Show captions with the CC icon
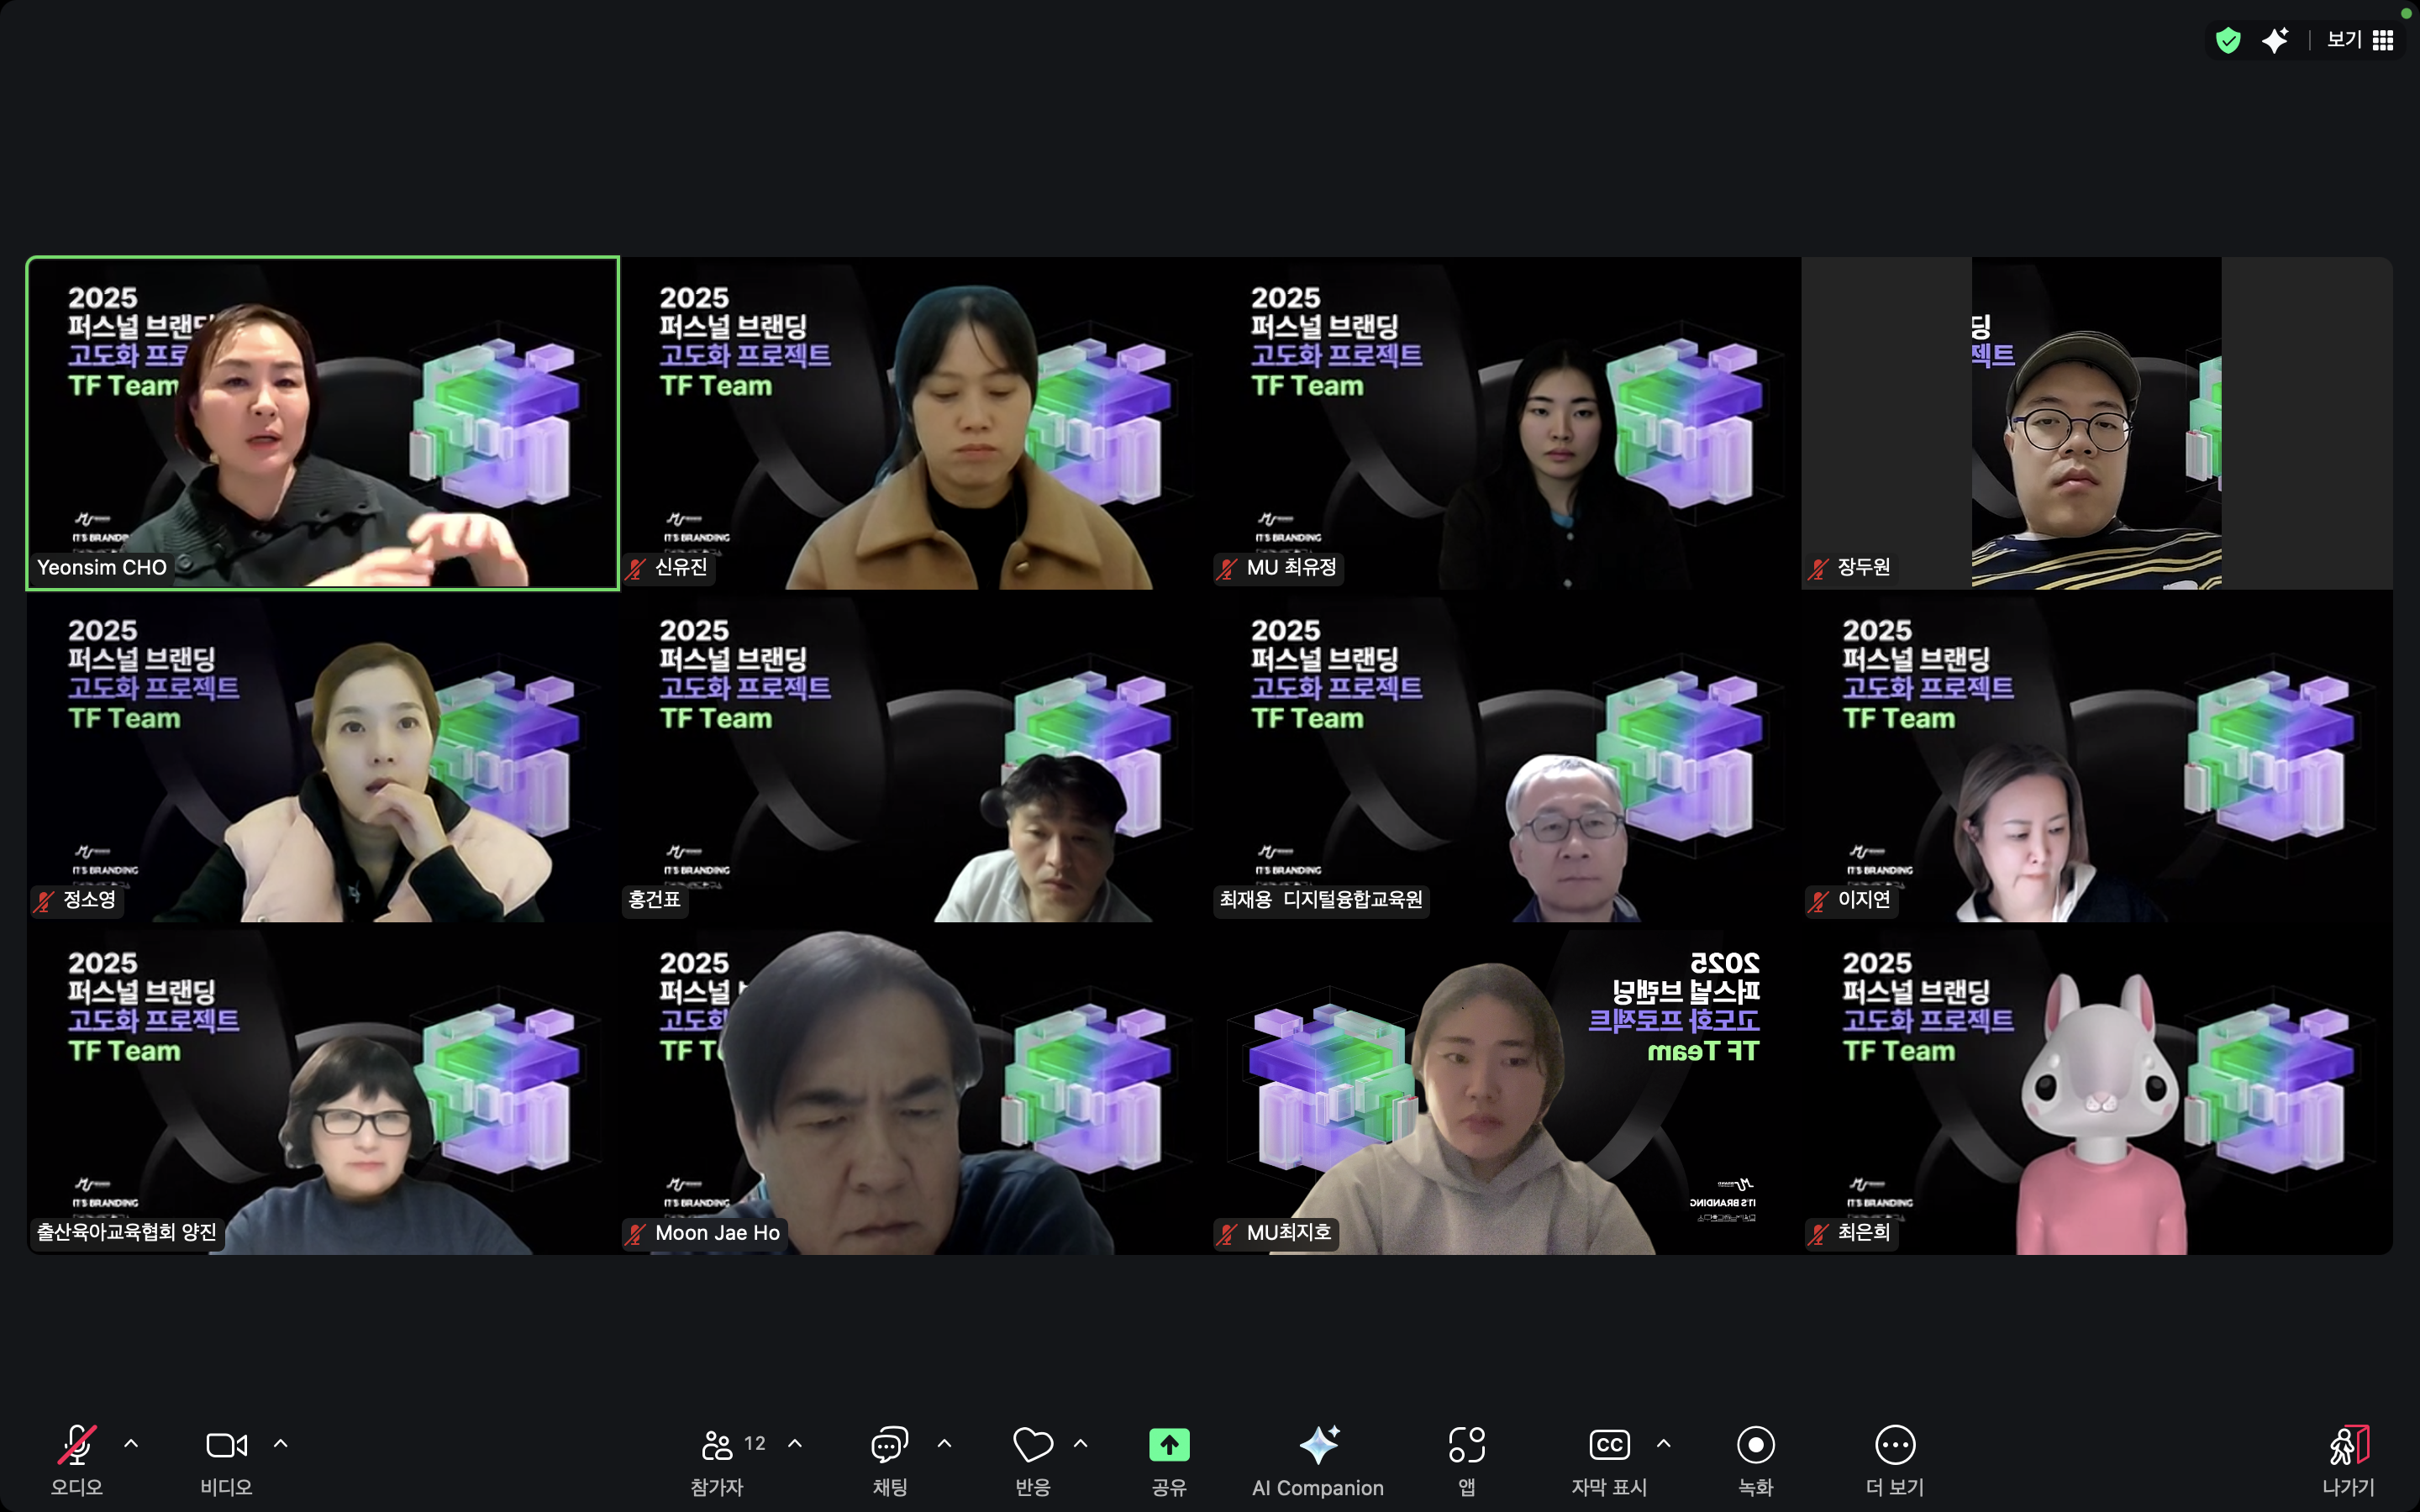Screen dimensions: 2420x1512 [x=1609, y=1445]
